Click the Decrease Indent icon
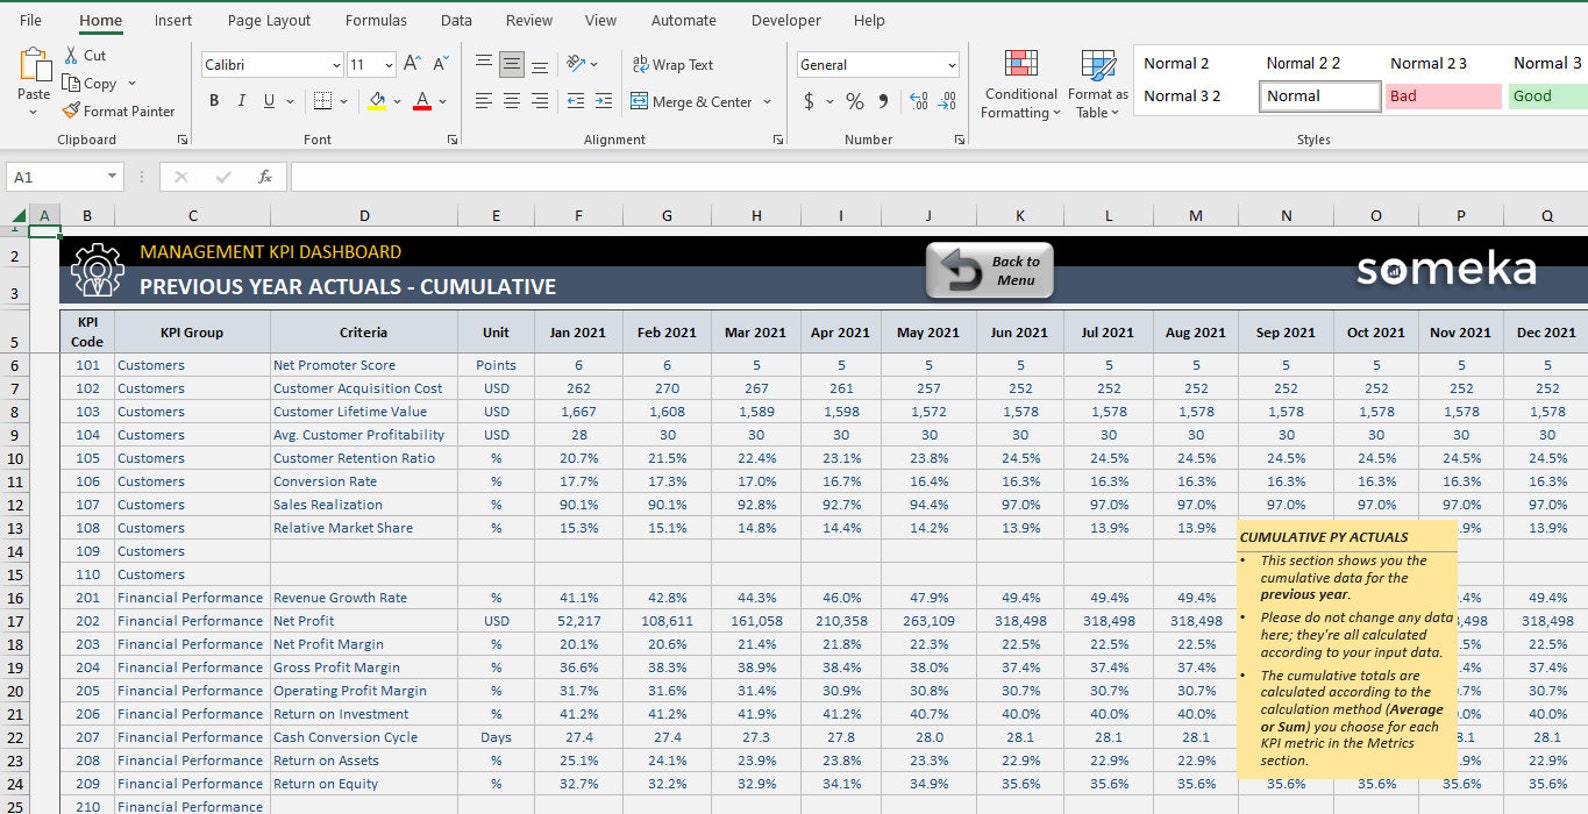This screenshot has width=1588, height=814. (x=576, y=101)
